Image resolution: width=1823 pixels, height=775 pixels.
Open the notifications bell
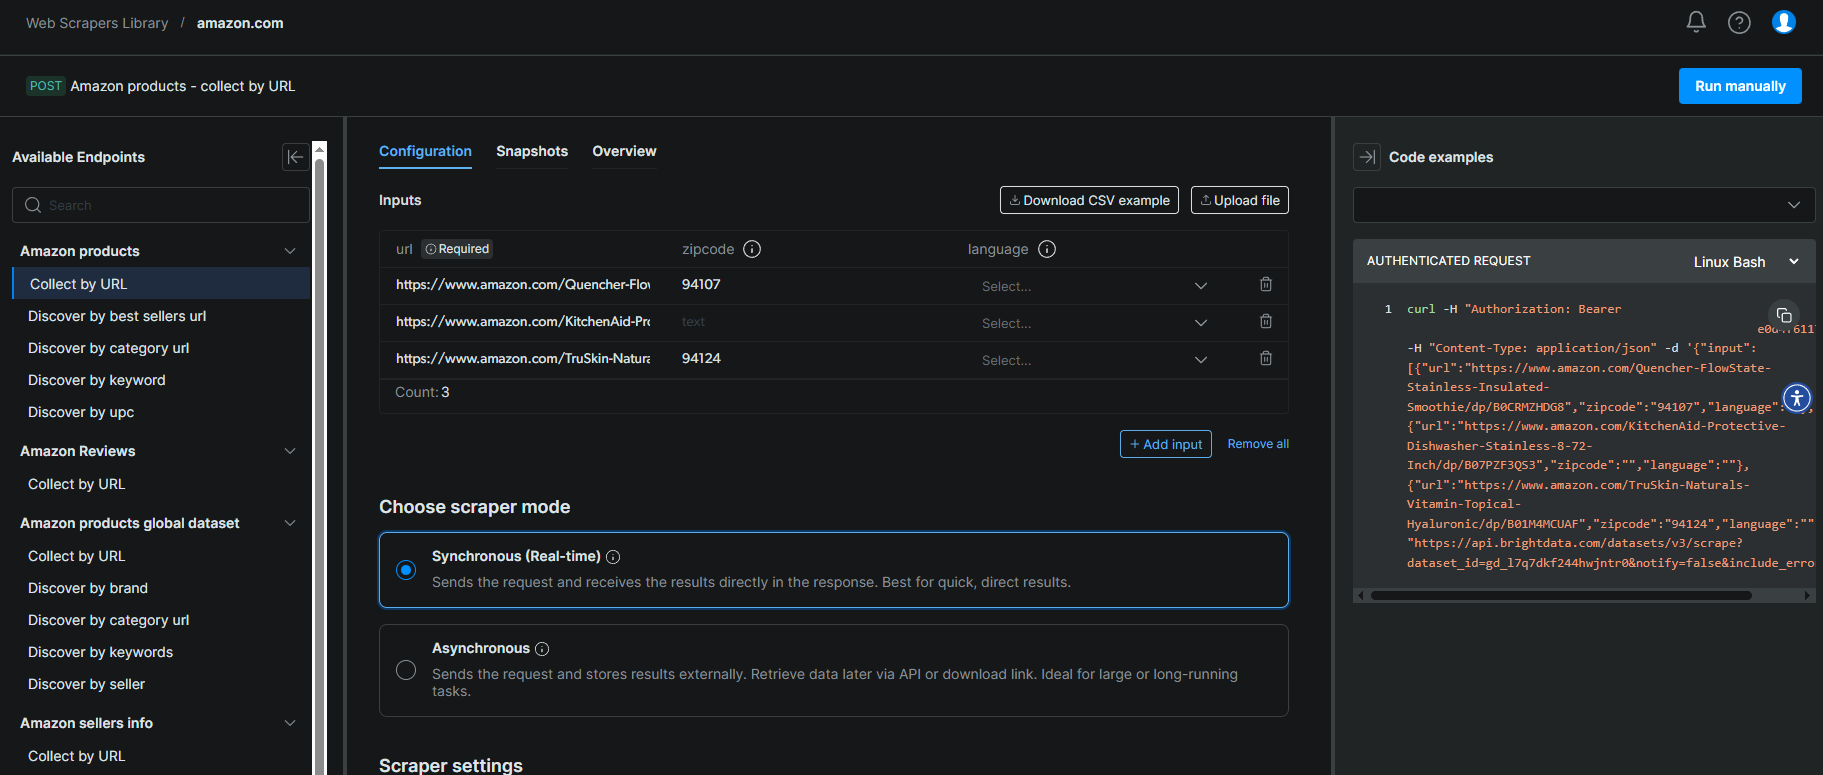1696,22
